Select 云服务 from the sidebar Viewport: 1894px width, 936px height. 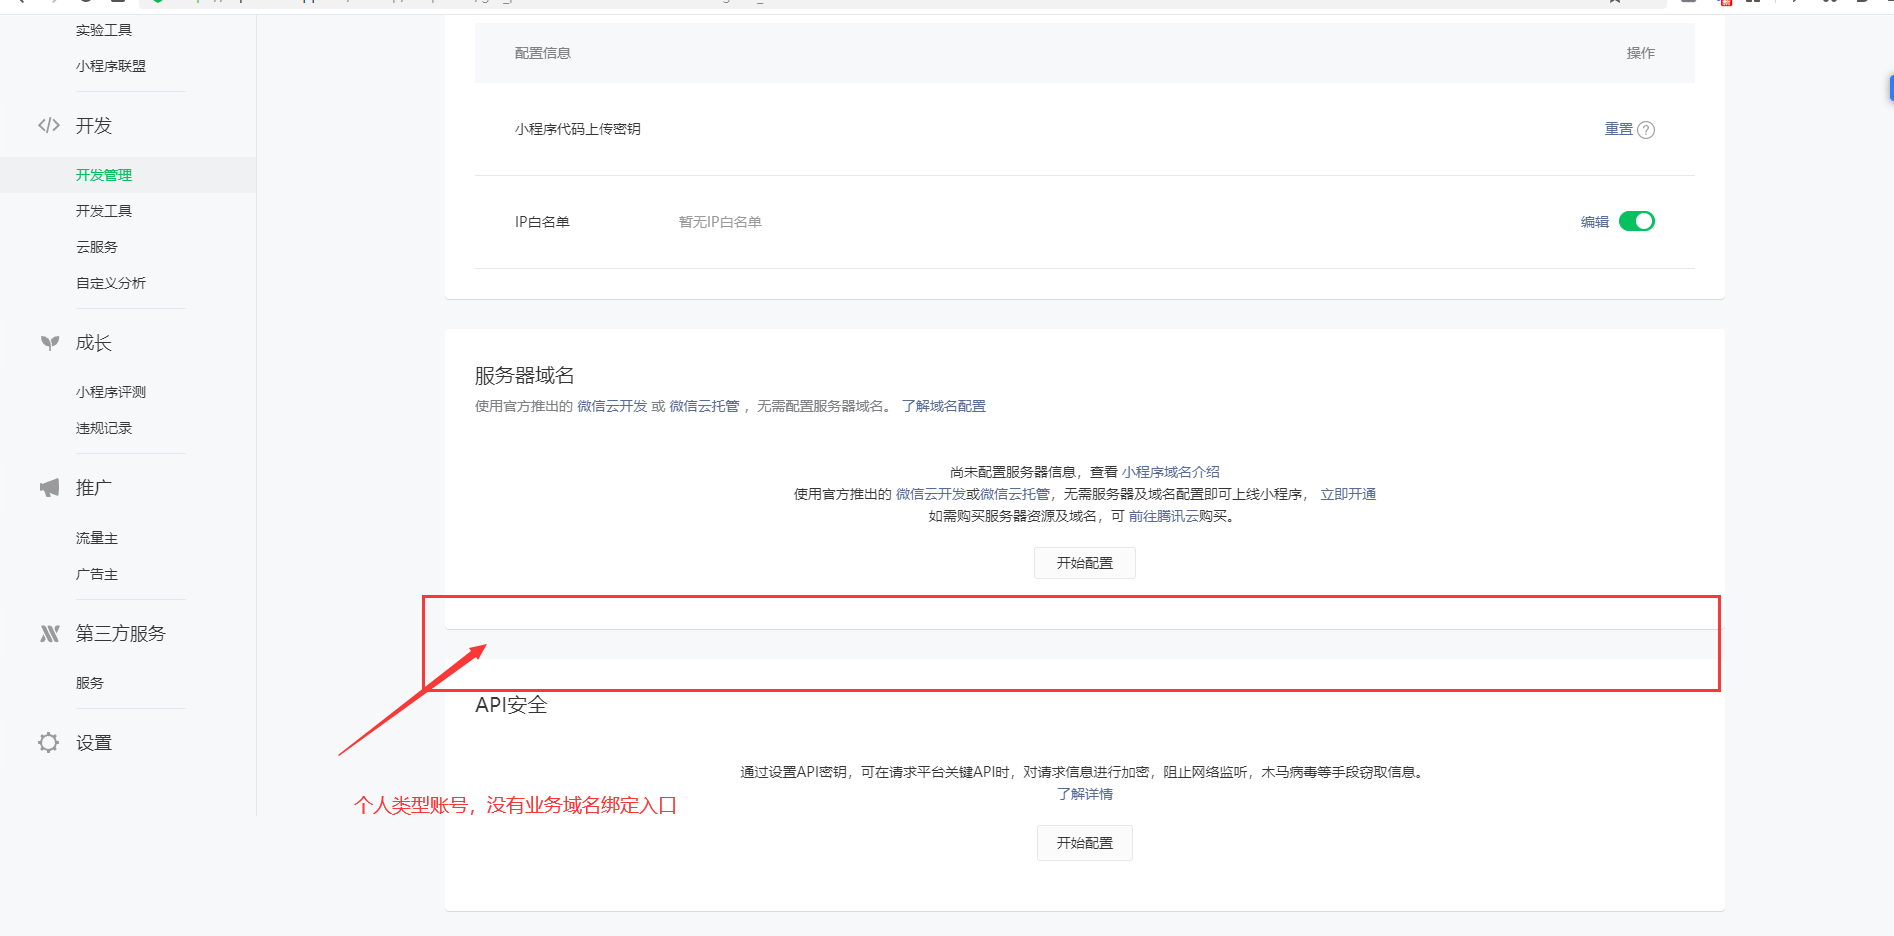(x=97, y=247)
